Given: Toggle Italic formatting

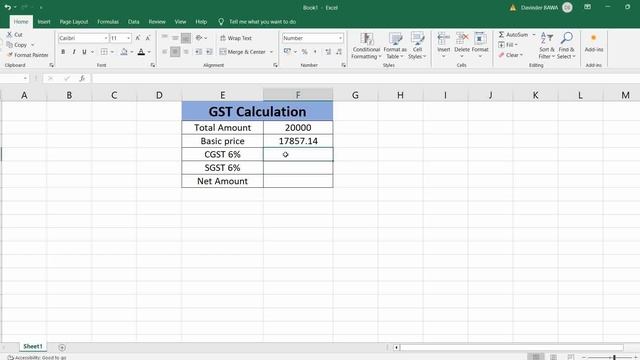Looking at the screenshot, I should pos(73,52).
